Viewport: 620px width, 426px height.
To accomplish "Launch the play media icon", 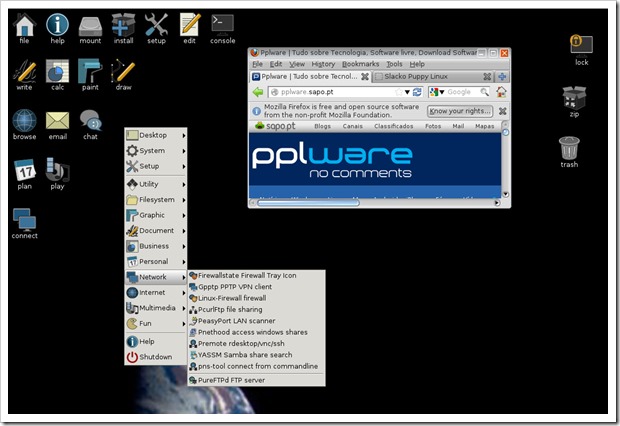I will coord(57,174).
